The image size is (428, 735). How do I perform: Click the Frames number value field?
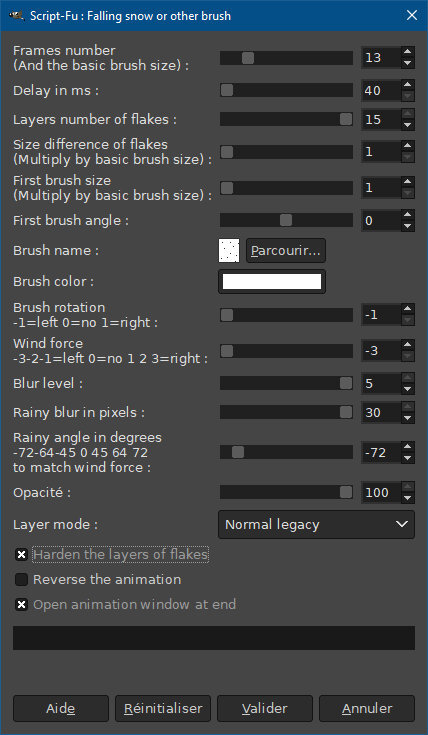pos(381,58)
